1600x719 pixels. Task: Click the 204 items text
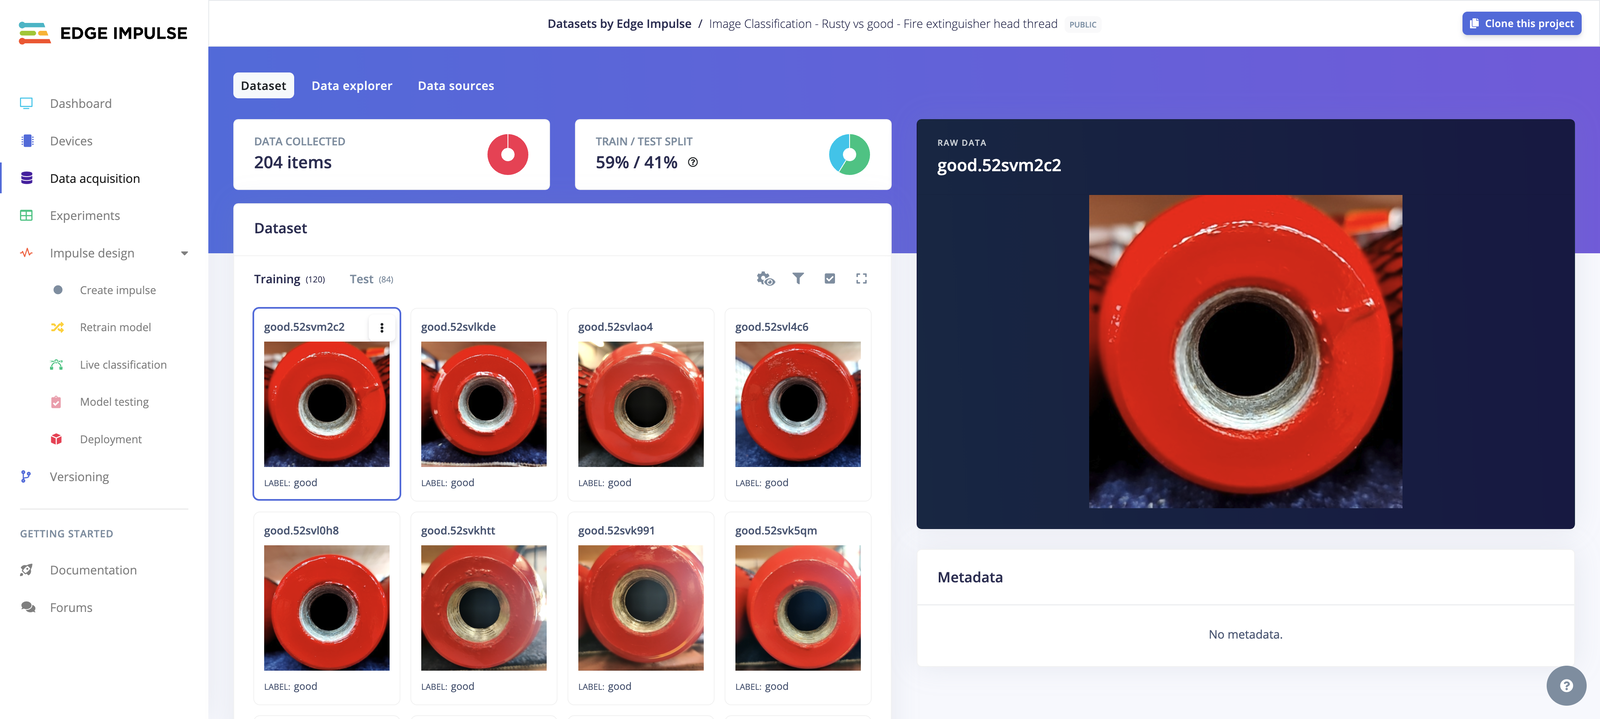click(293, 162)
